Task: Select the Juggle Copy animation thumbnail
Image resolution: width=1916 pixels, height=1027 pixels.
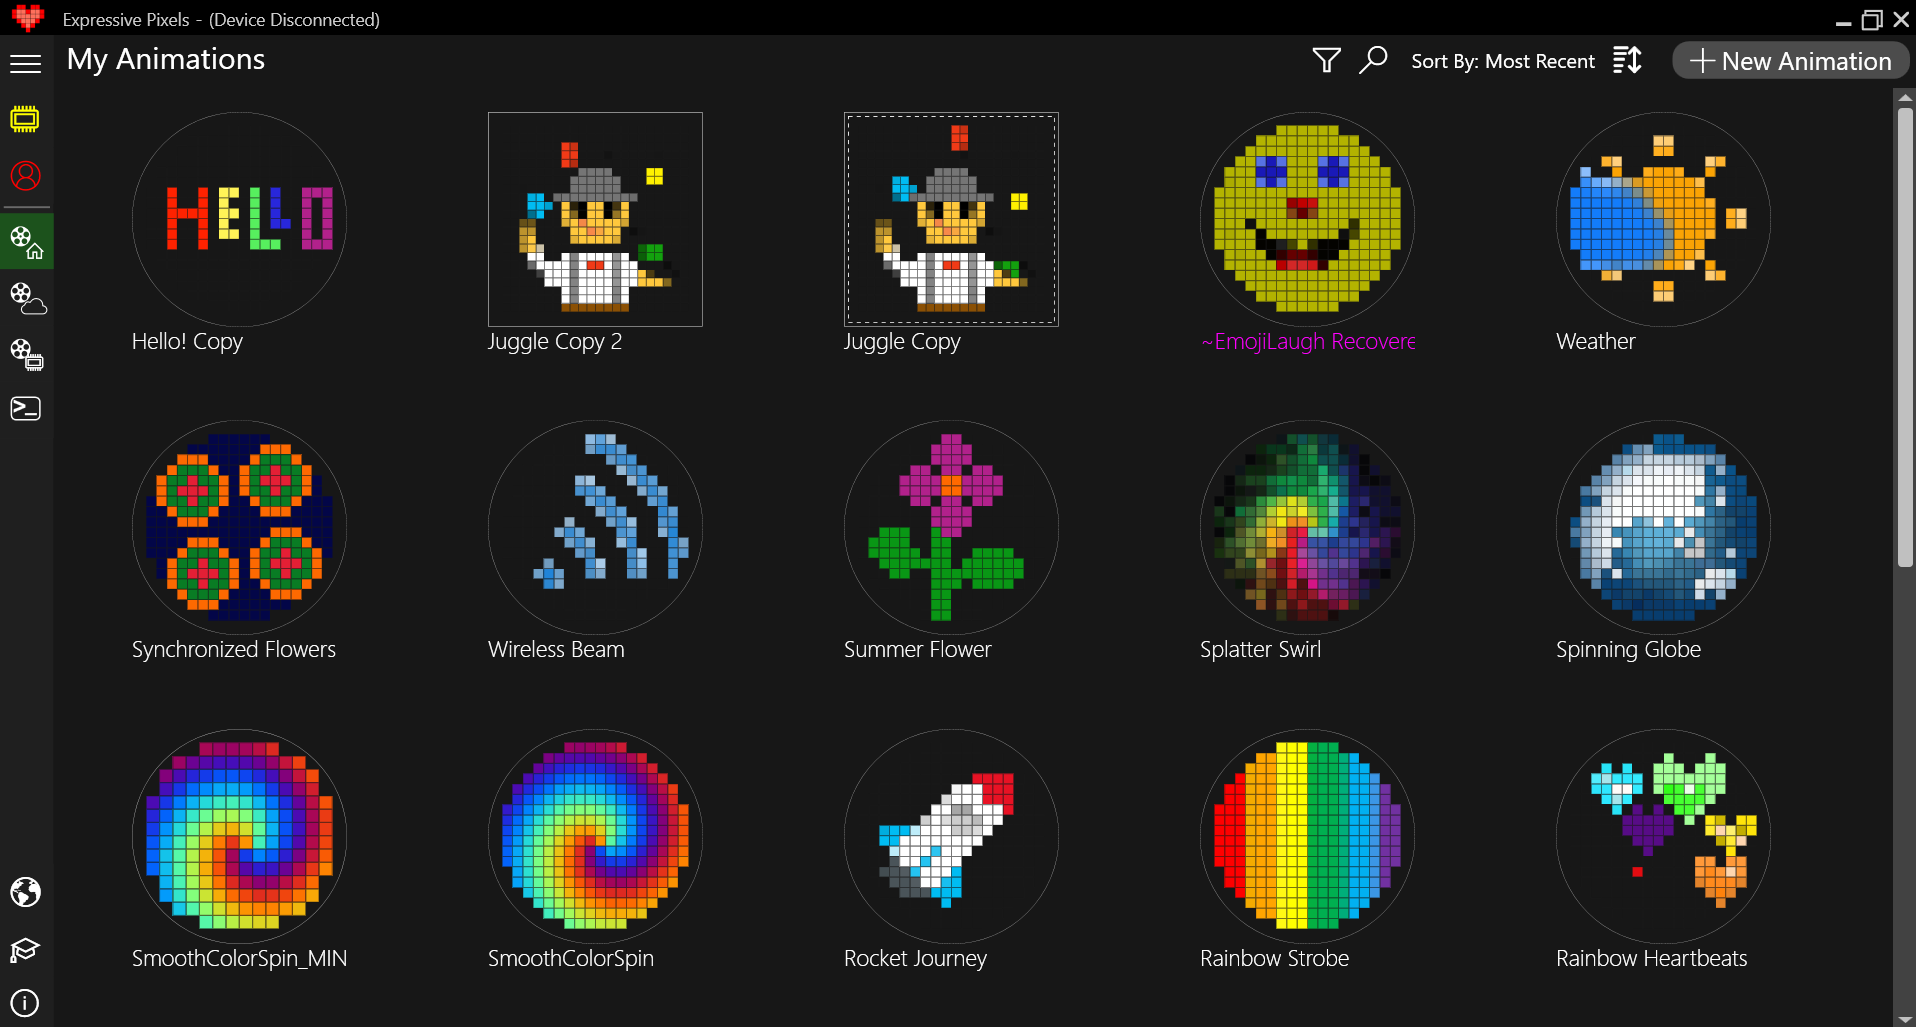Action: pos(950,219)
